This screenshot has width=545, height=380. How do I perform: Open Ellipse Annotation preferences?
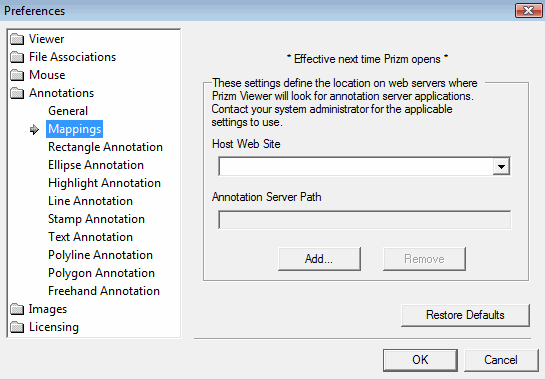(x=96, y=165)
